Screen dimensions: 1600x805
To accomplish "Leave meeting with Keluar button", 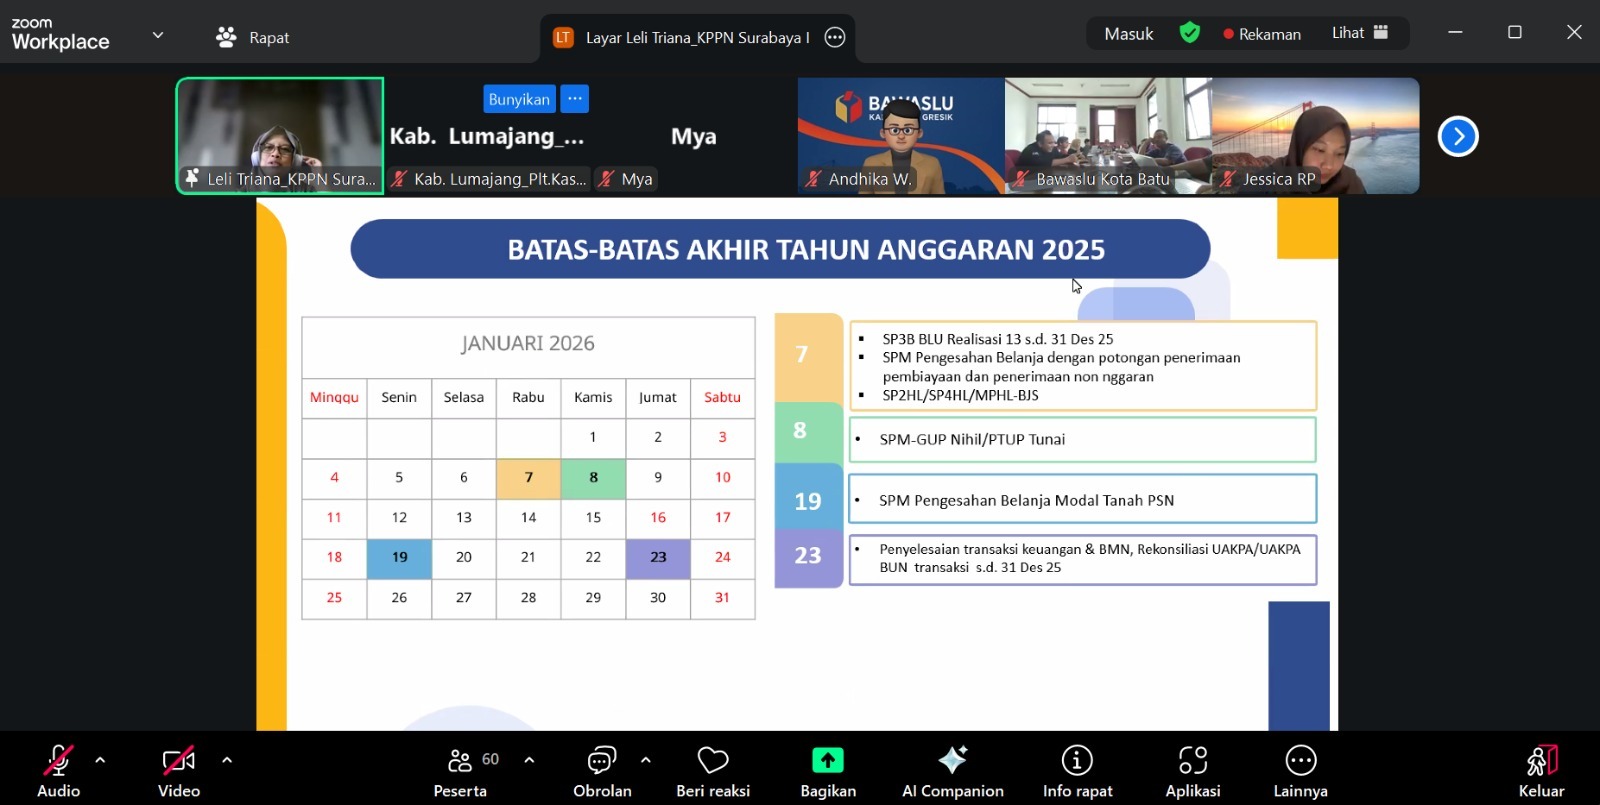I will tap(1541, 772).
